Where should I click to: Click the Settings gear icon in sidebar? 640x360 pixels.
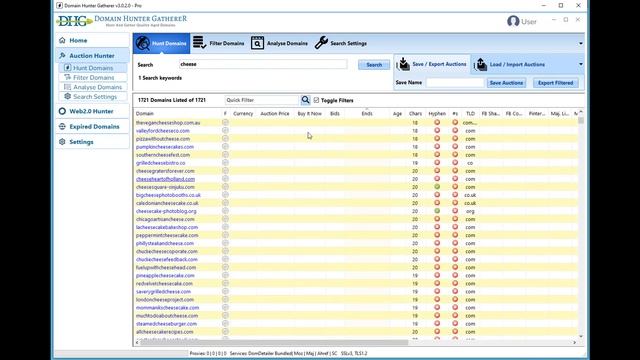point(62,142)
